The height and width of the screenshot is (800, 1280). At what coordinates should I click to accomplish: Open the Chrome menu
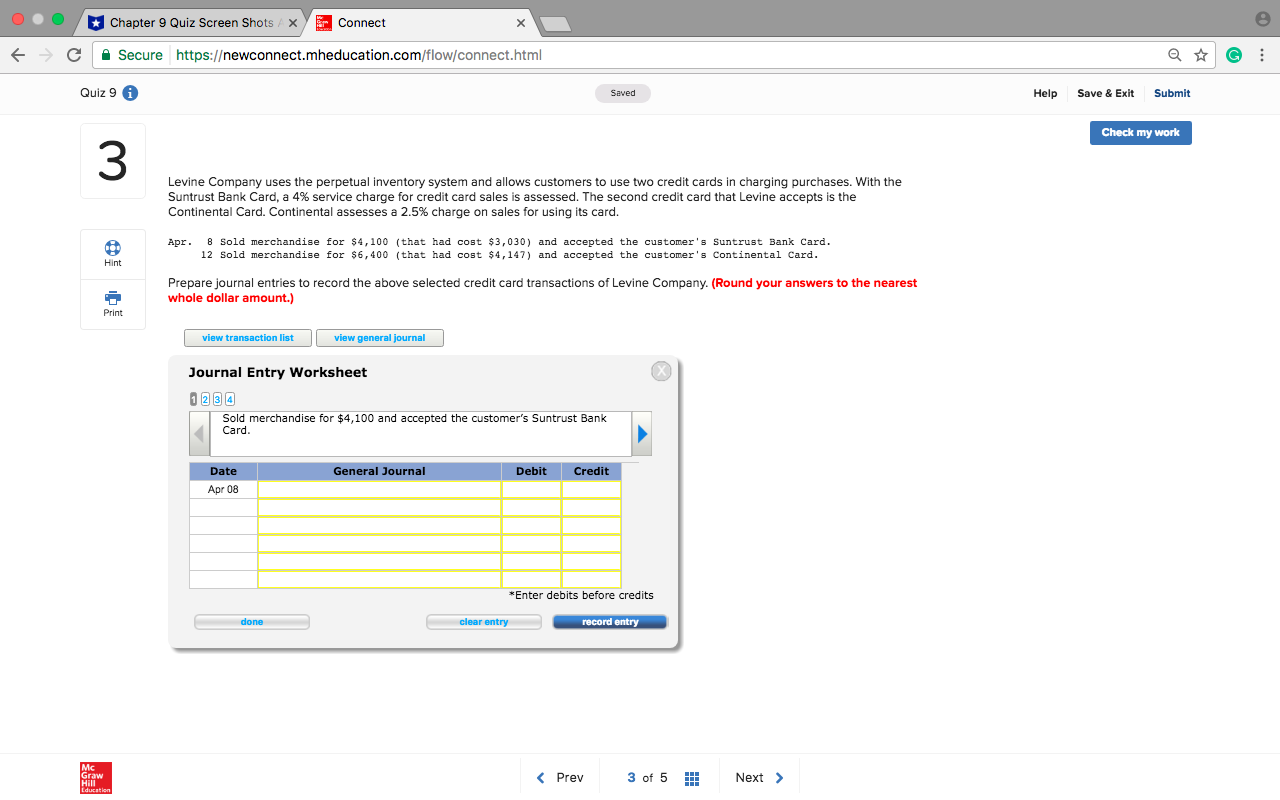click(1262, 55)
